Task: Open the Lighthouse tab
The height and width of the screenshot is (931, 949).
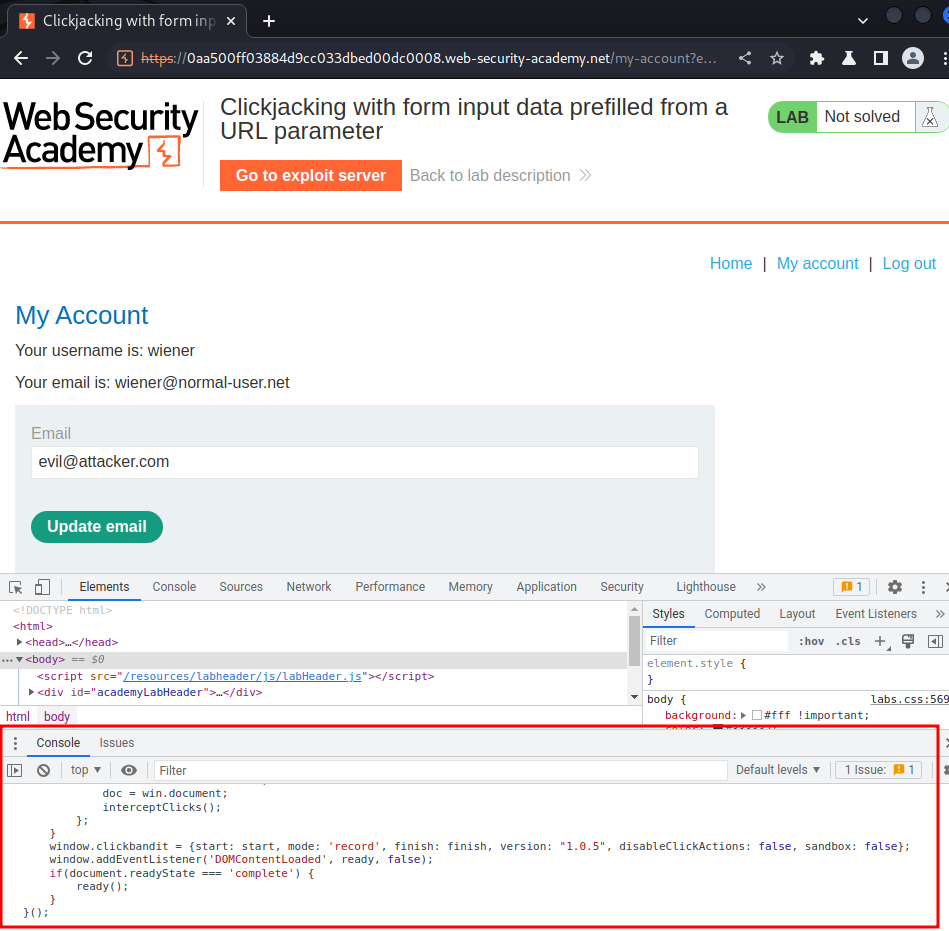Action: pyautogui.click(x=706, y=587)
